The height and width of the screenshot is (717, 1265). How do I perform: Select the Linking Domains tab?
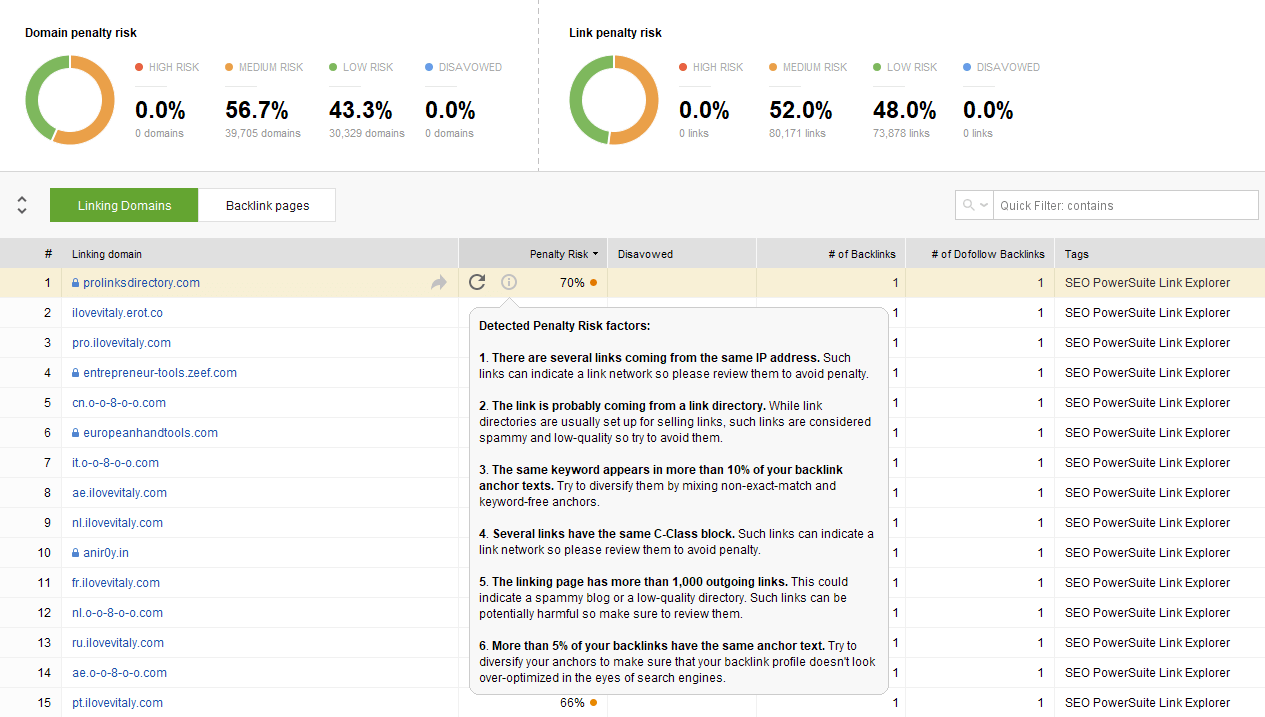pos(124,205)
